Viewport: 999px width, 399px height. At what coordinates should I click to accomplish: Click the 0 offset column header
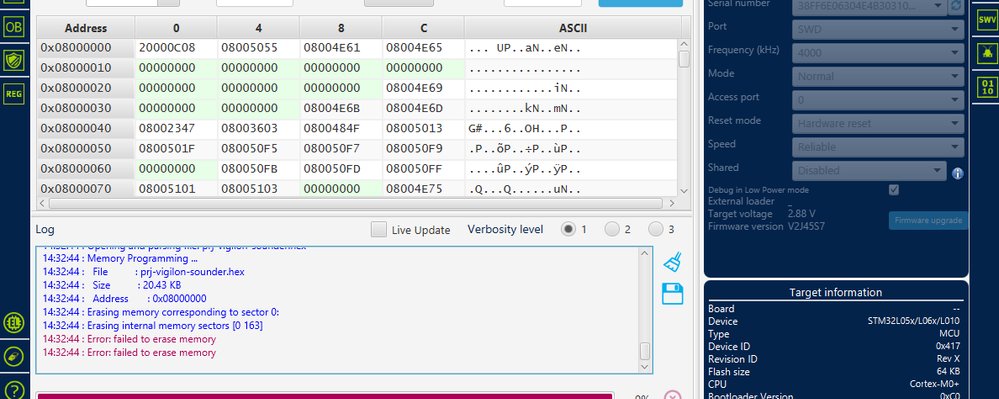pyautogui.click(x=176, y=28)
